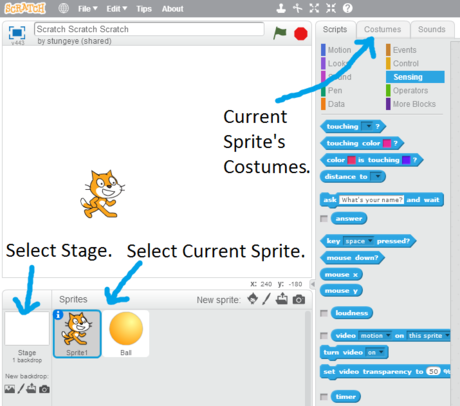Select the More Blocks category
460x406 pixels.
click(x=411, y=104)
